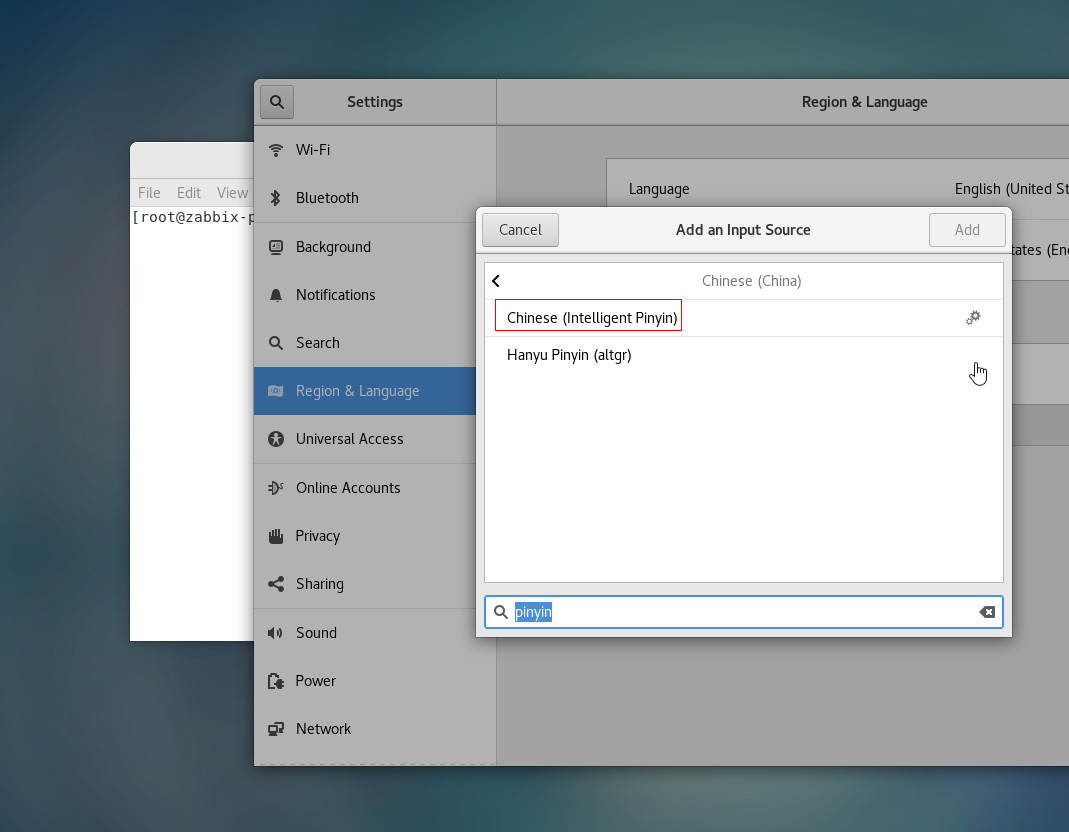Go back from Chinese (China) list
The height and width of the screenshot is (832, 1069).
coord(496,281)
